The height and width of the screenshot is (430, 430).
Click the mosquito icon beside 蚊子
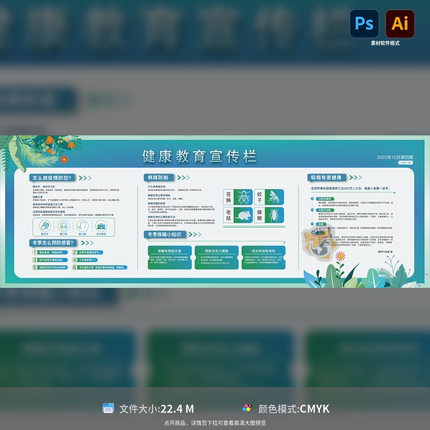274,197
